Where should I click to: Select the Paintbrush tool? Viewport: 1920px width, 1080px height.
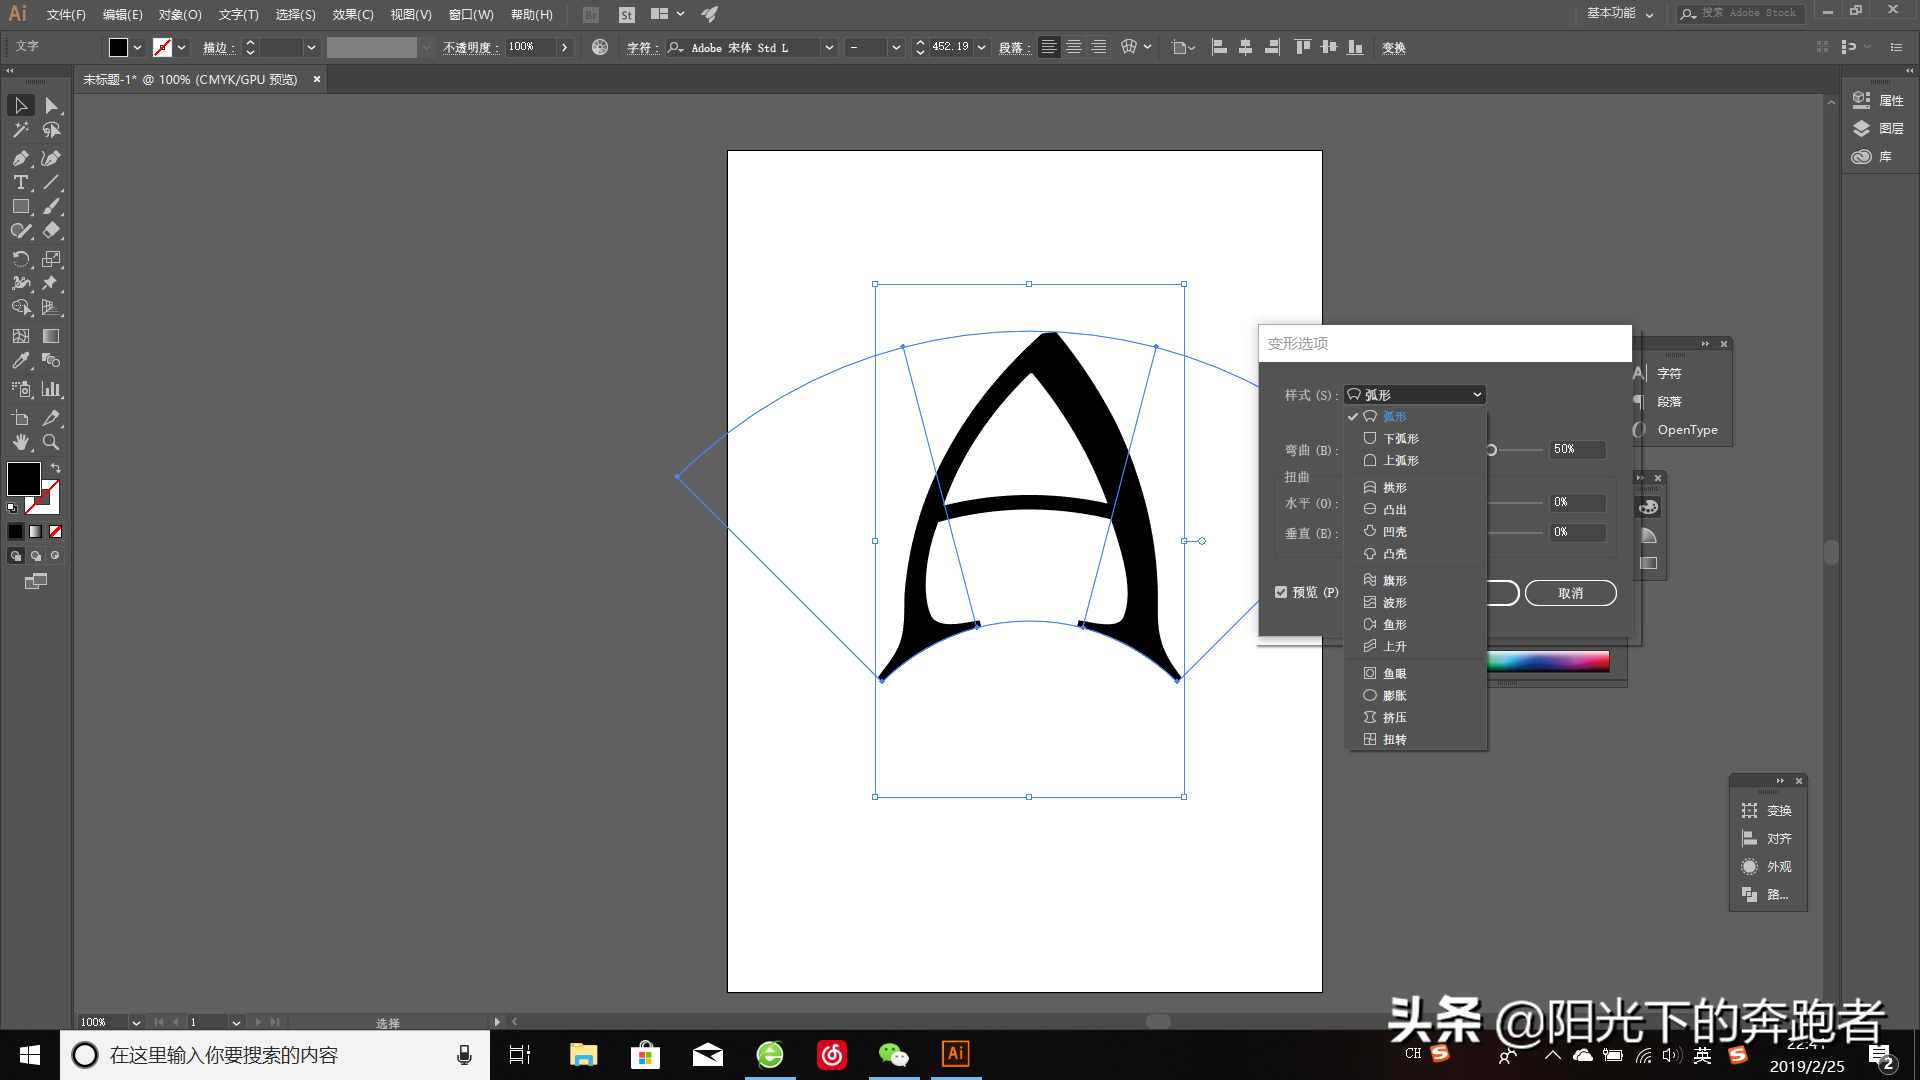tap(51, 206)
